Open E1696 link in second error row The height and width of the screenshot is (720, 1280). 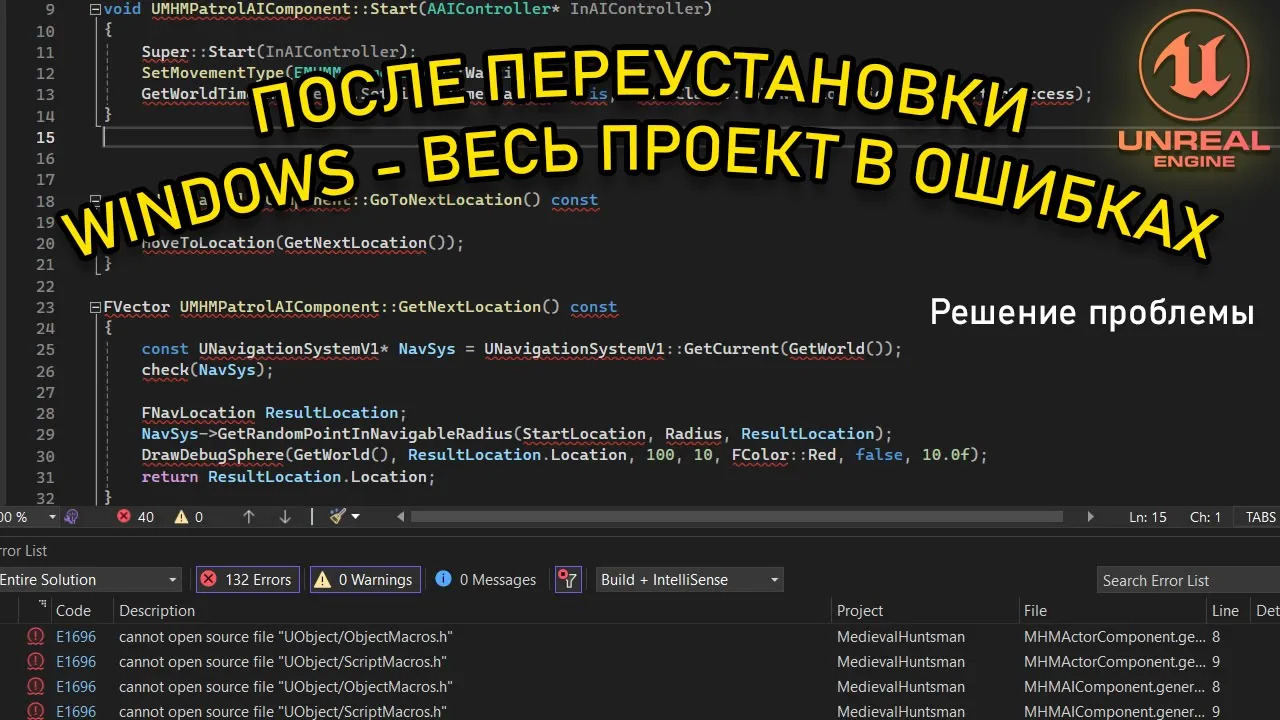76,661
